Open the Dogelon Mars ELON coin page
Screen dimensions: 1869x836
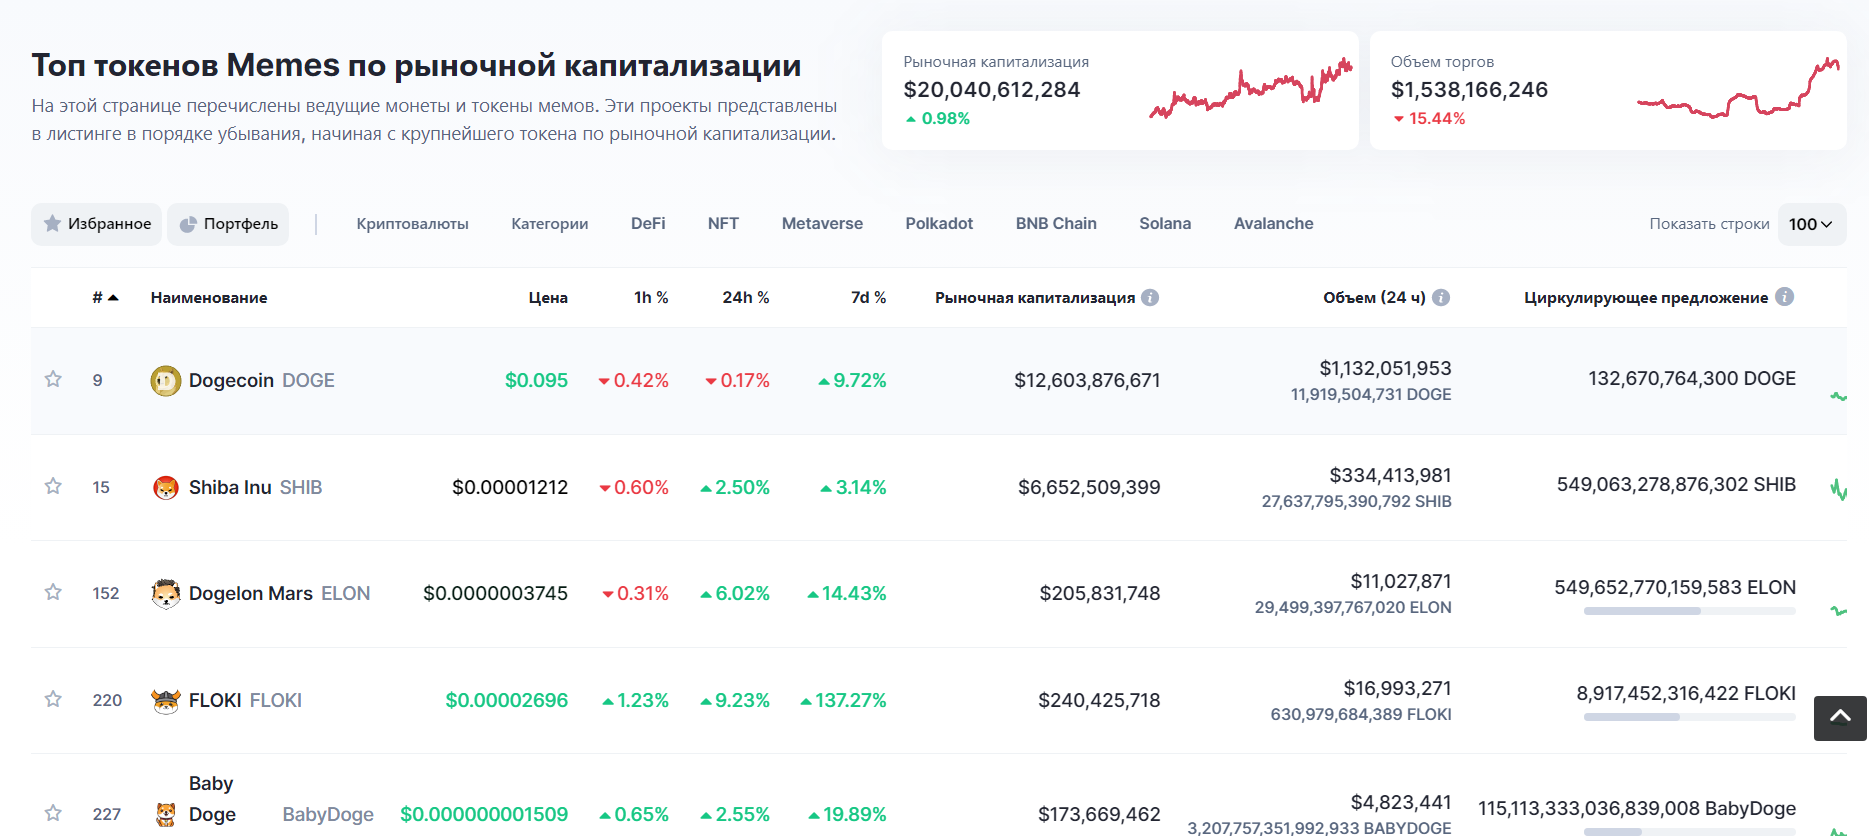click(279, 593)
